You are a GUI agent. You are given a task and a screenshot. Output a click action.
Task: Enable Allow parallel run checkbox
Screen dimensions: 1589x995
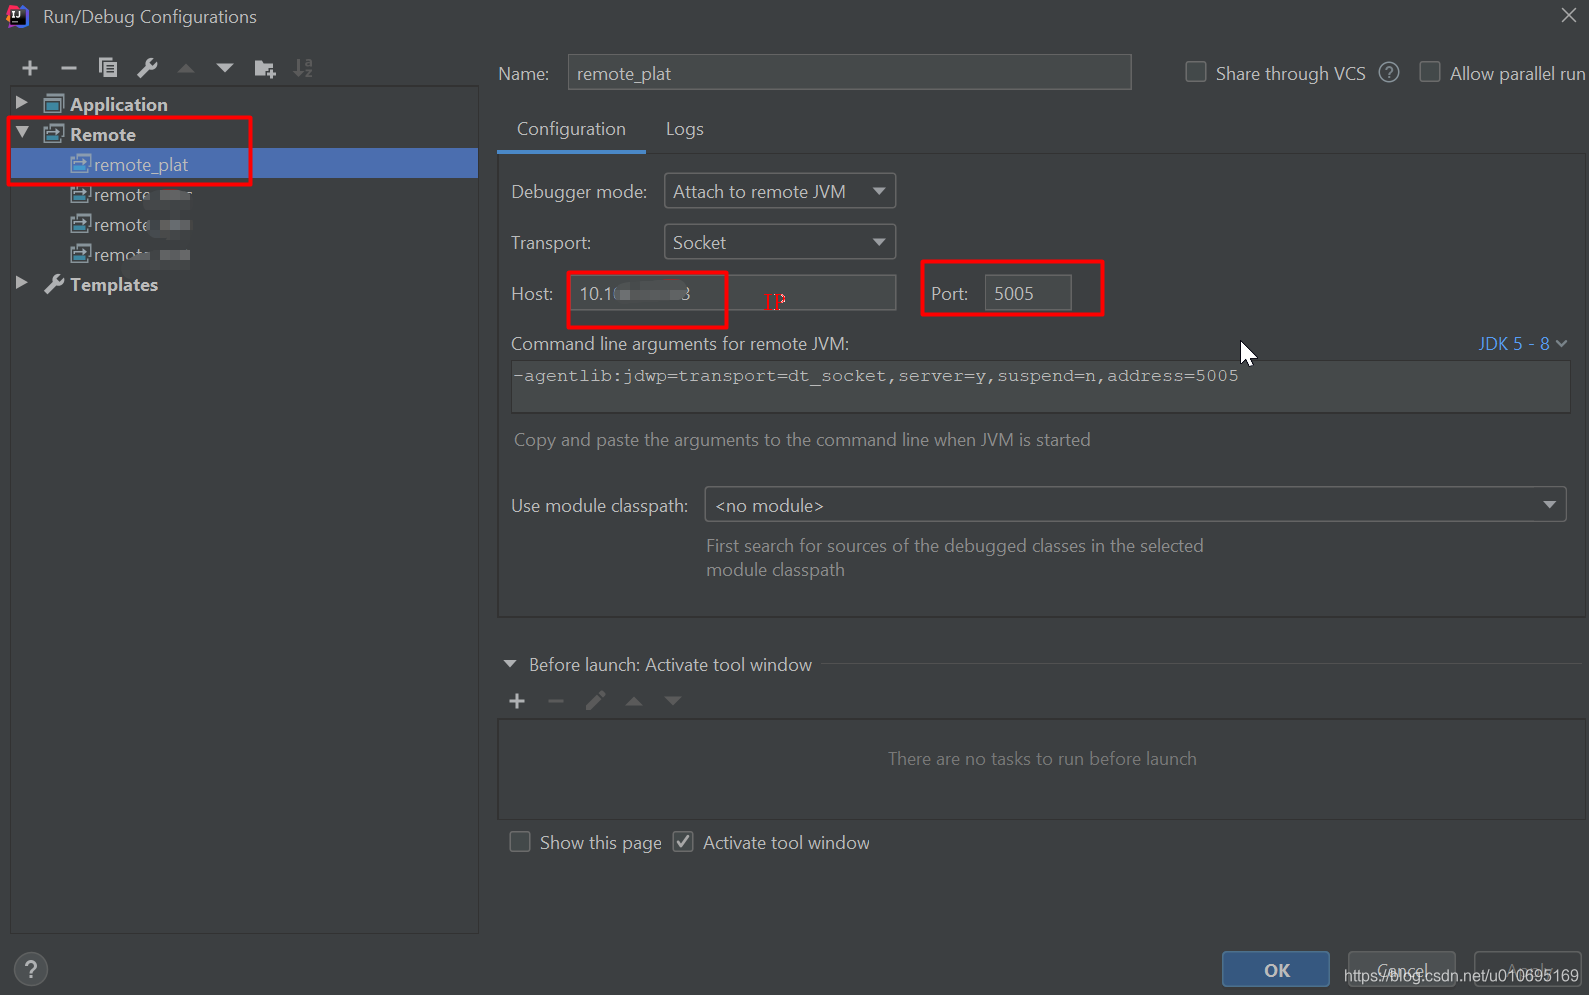click(1430, 72)
